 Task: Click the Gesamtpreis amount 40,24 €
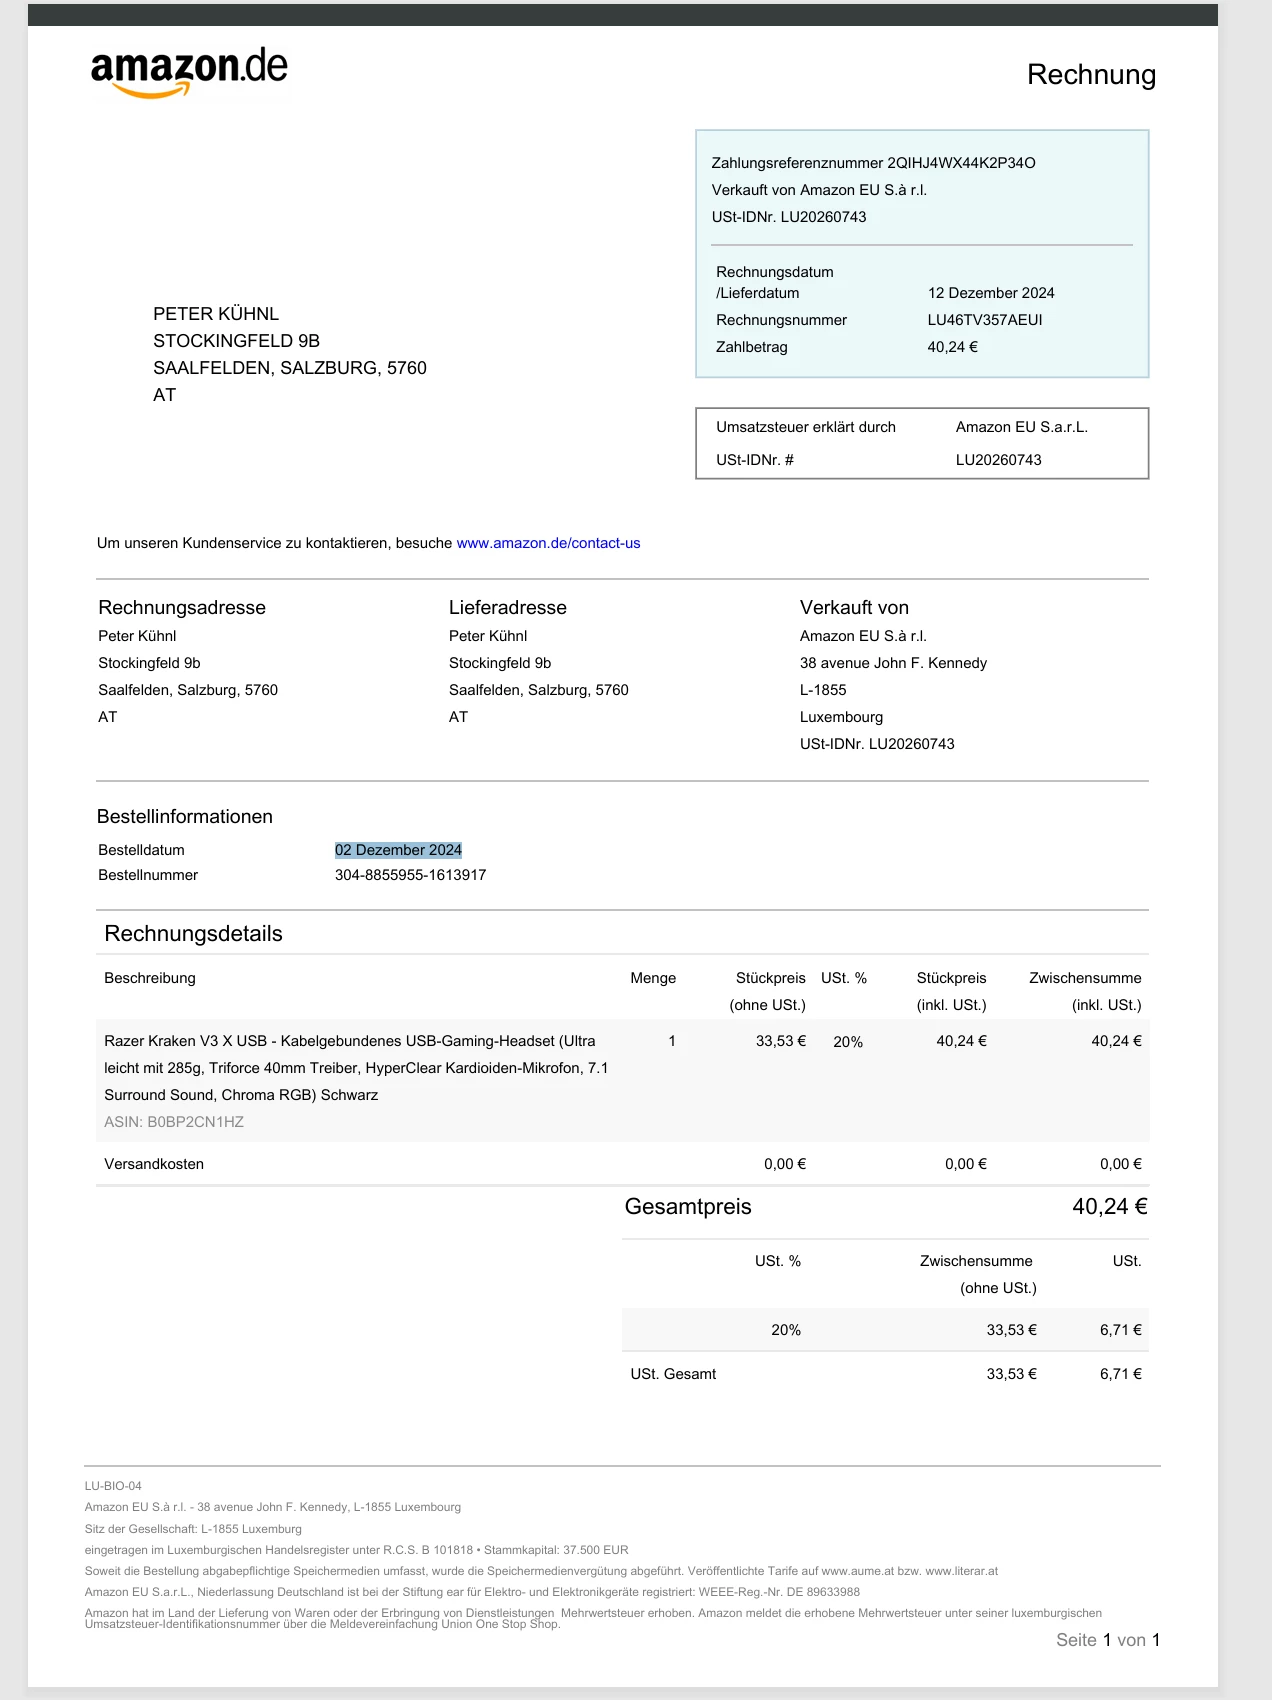click(1110, 1207)
